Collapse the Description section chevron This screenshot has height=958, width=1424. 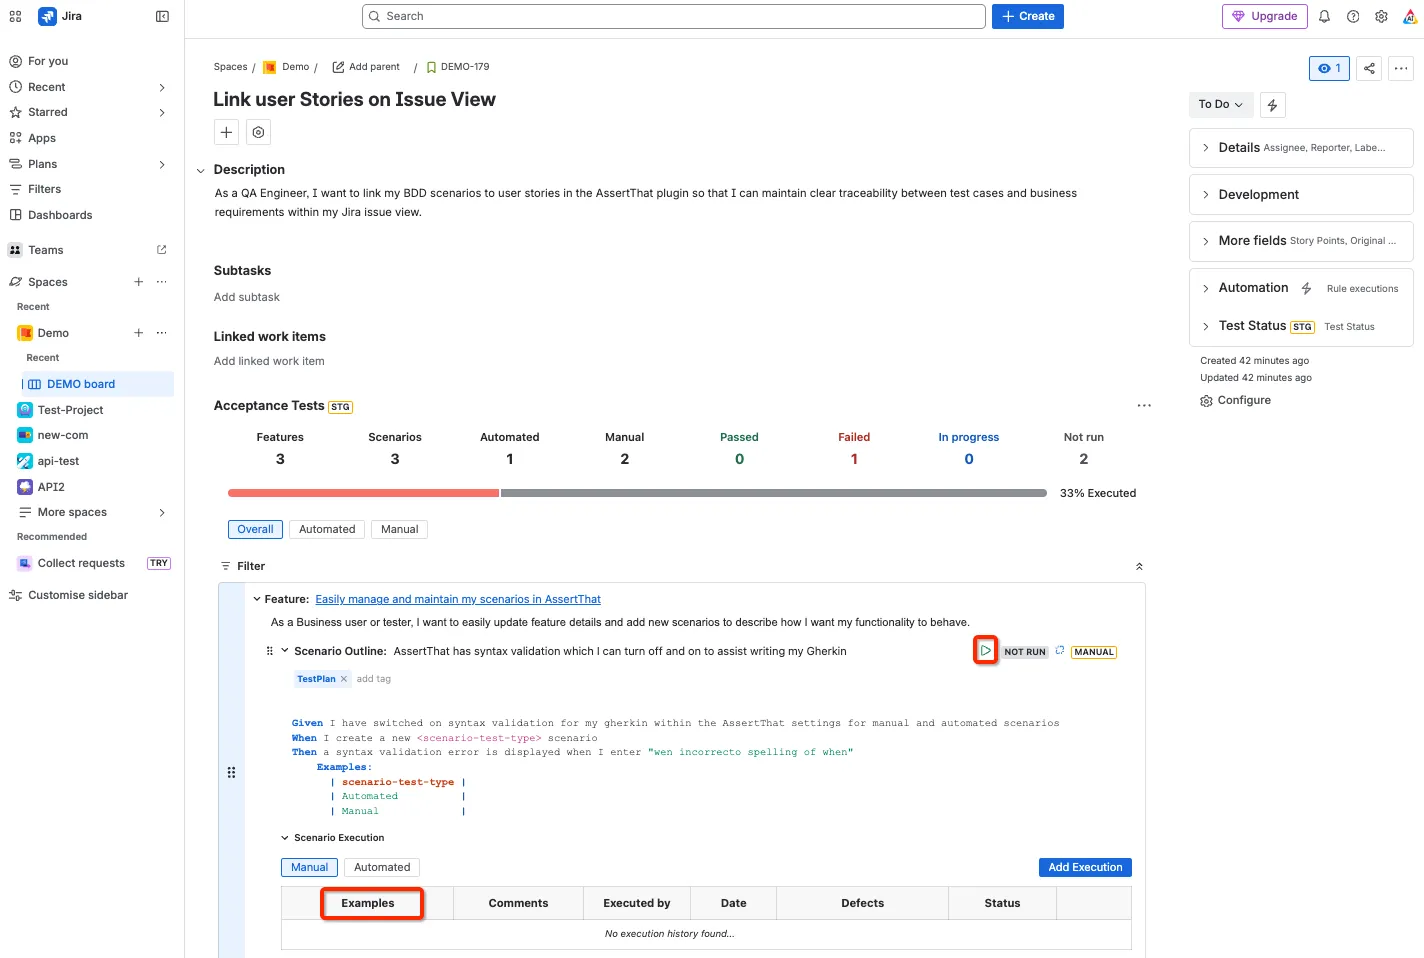coord(201,171)
